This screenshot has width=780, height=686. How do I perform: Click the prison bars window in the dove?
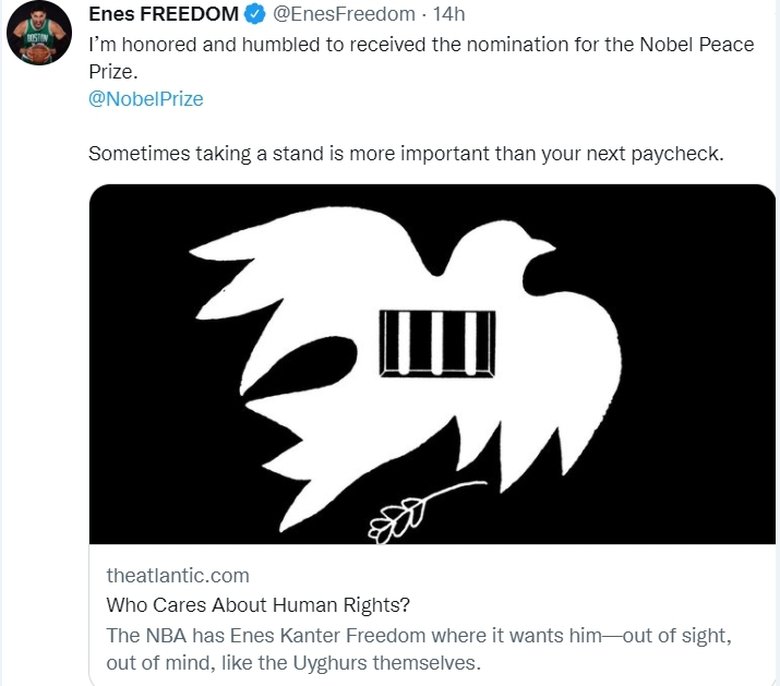(x=437, y=343)
